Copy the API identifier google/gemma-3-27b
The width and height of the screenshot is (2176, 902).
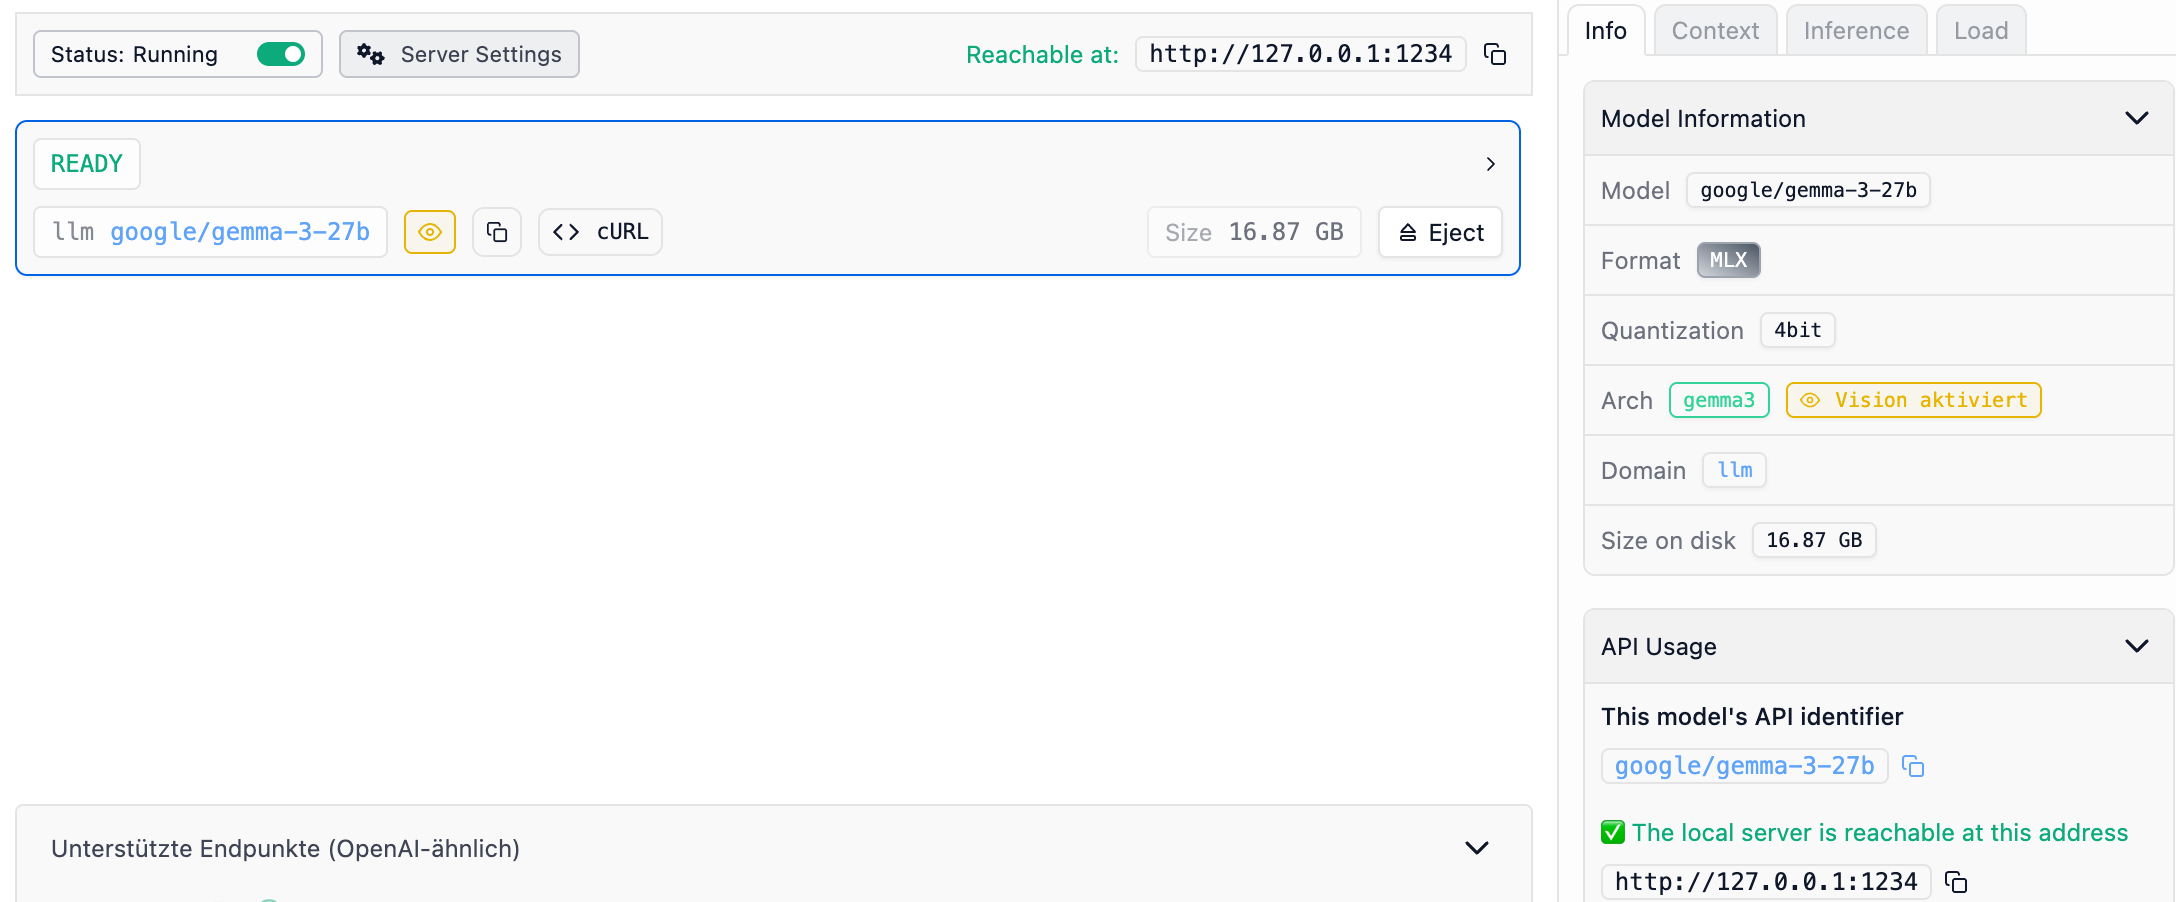pyautogui.click(x=1913, y=766)
